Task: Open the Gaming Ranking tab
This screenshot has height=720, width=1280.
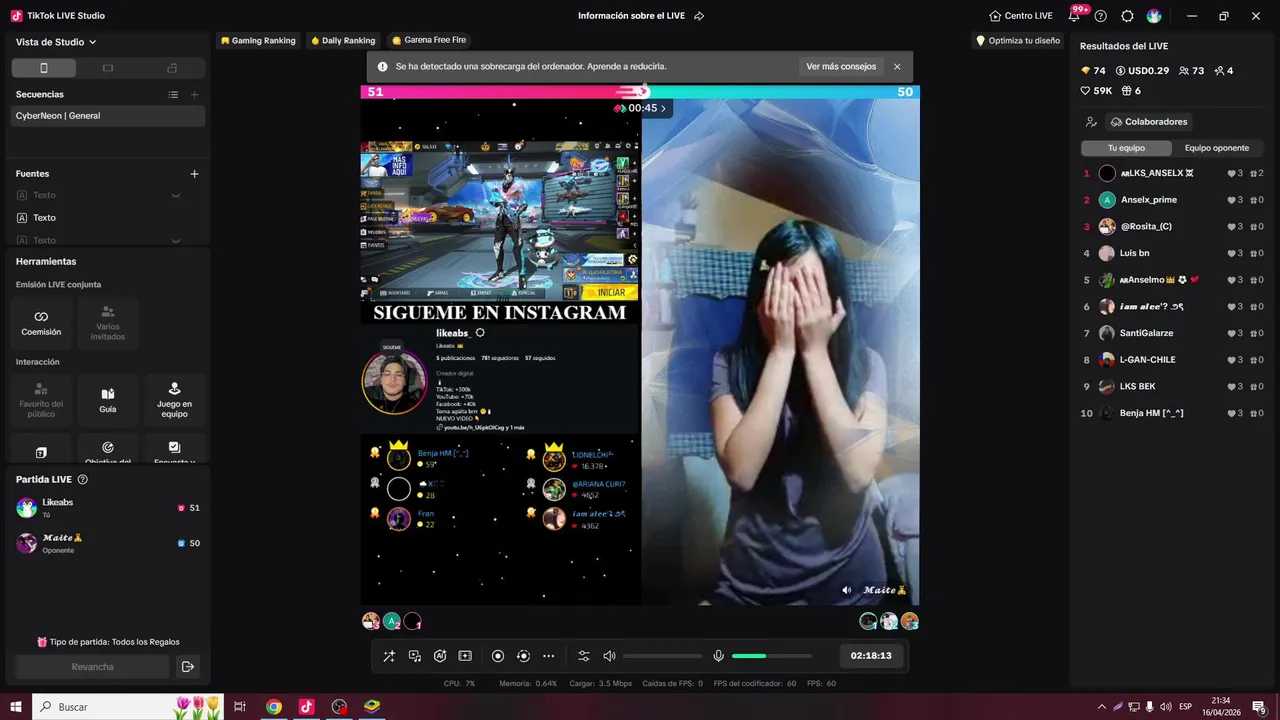Action: (x=258, y=41)
